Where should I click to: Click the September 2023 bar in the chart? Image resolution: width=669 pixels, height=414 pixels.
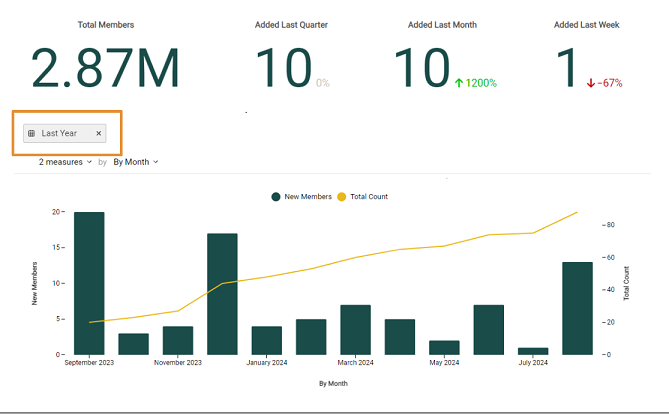89,283
